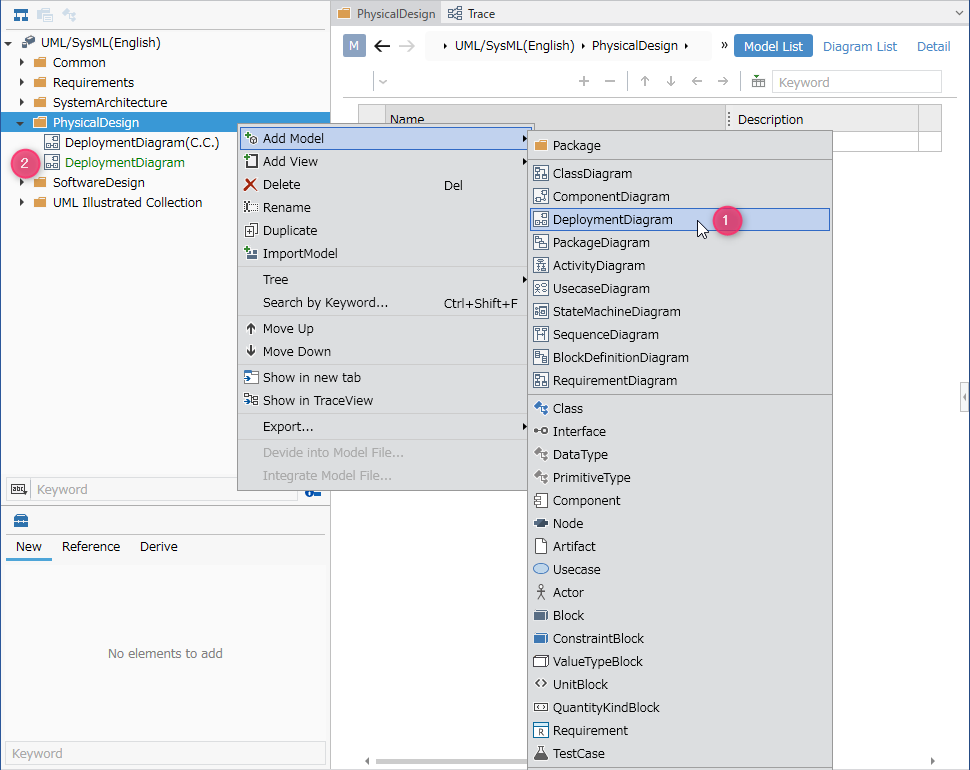Choose Move Down from context menu
970x770 pixels.
point(384,351)
